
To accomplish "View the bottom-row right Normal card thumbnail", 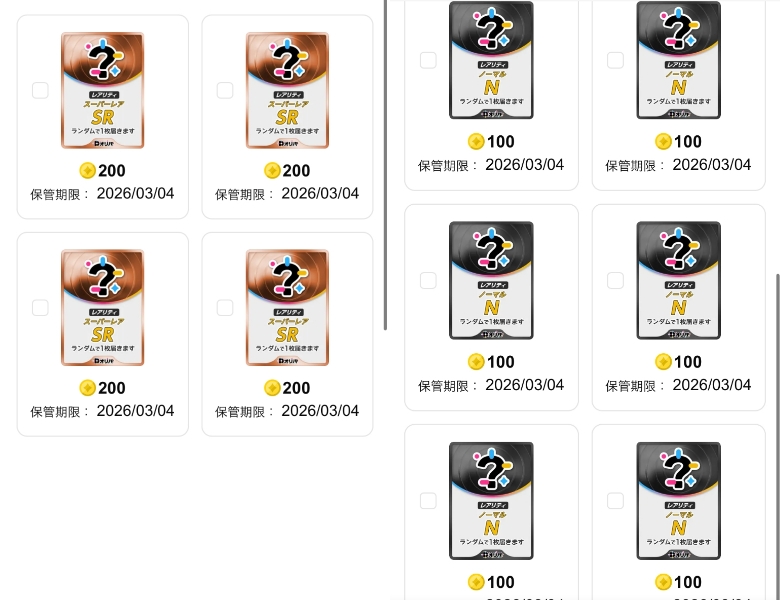I will pyautogui.click(x=679, y=500).
